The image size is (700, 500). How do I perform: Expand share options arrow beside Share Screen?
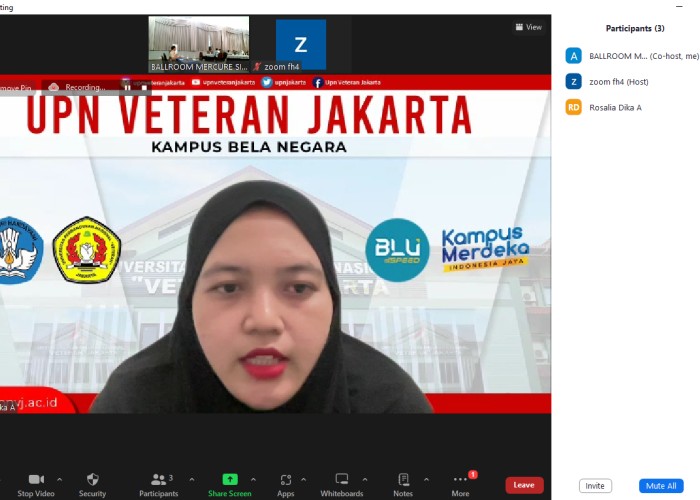tap(253, 479)
